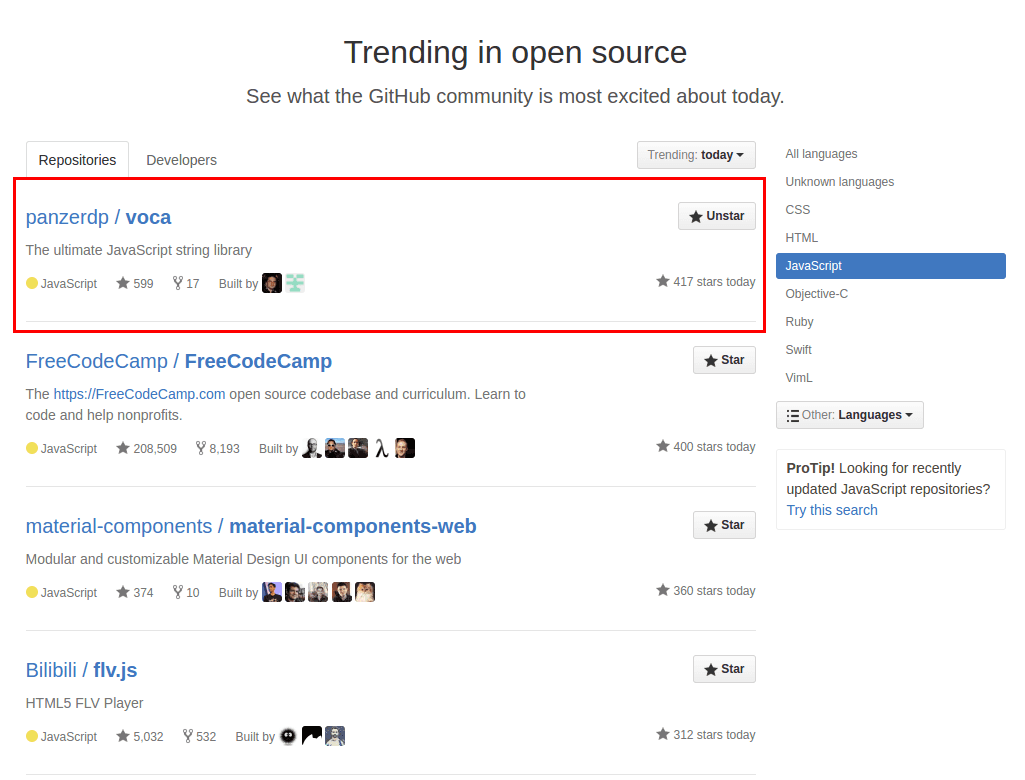Viewport: 1025px width, 780px height.
Task: Click last contributor avatar of material-components-web
Action: click(364, 592)
